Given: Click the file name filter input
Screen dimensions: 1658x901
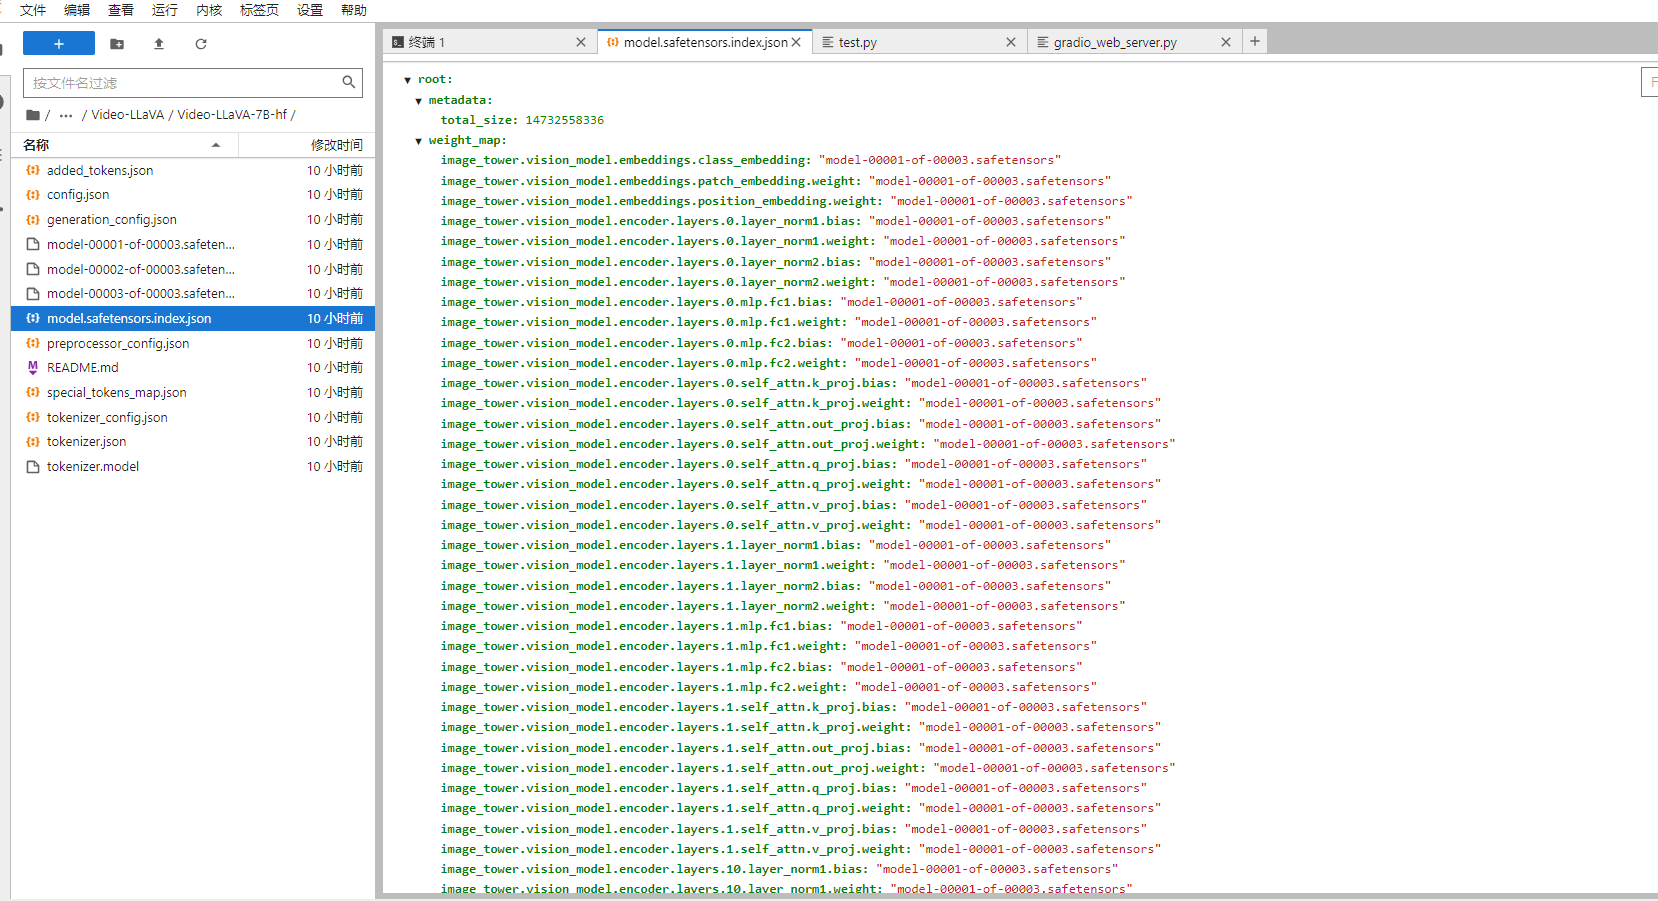Looking at the screenshot, I should point(185,83).
